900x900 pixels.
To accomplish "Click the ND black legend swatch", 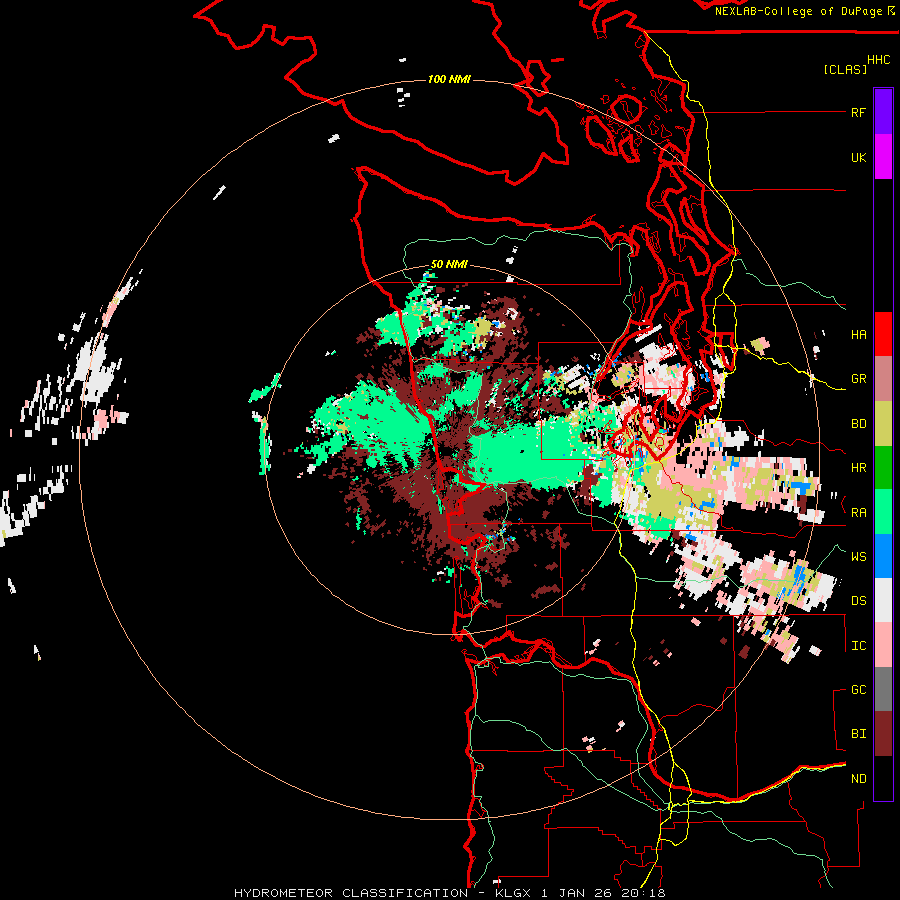I will pos(883,778).
